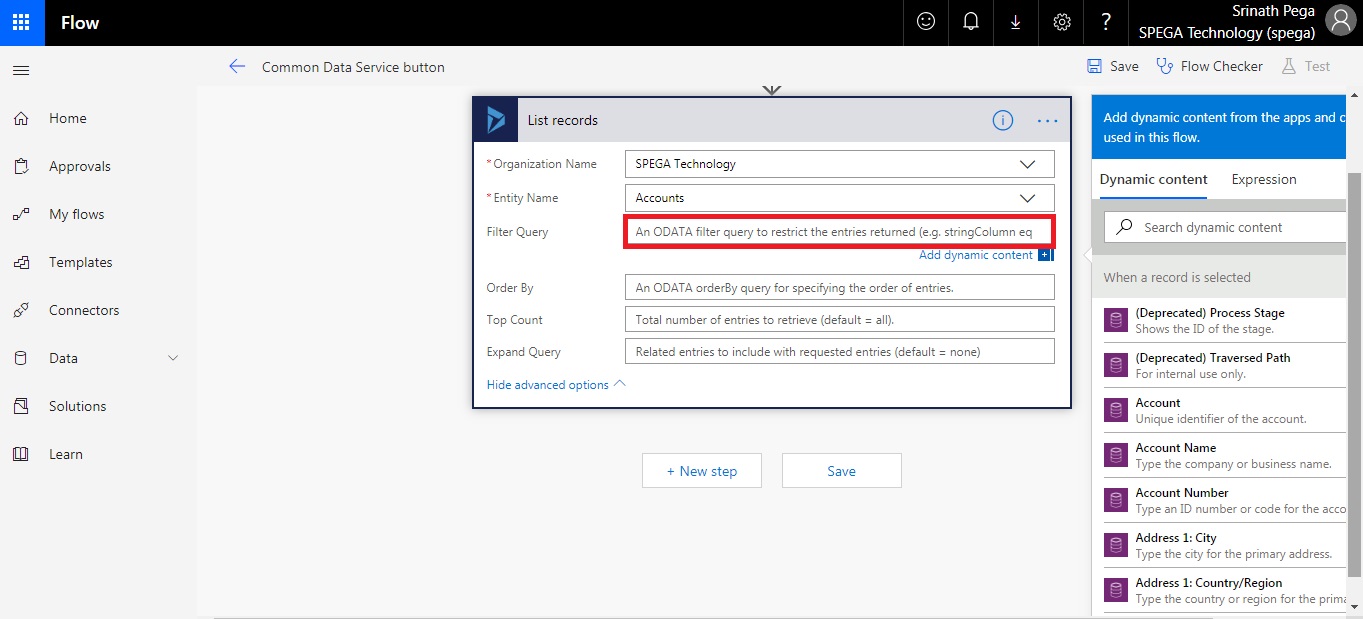Click inside the Filter Query field
This screenshot has width=1363, height=619.
[838, 232]
